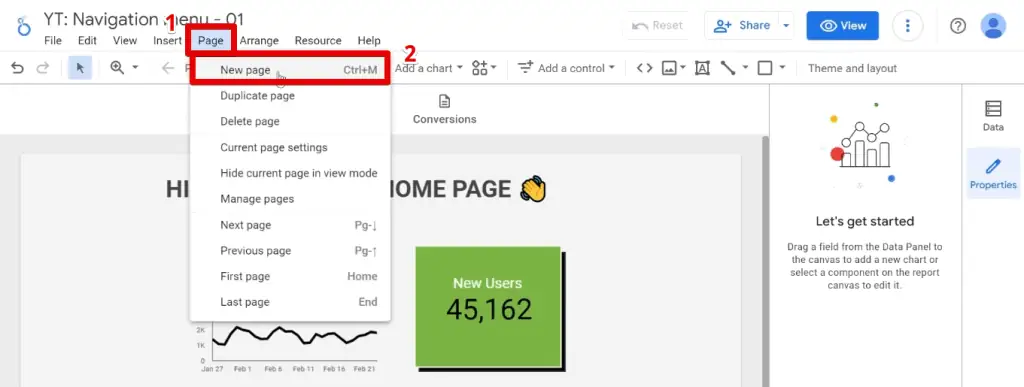Choose Duplicate page menu entry
This screenshot has width=1024, height=387.
pos(290,96)
